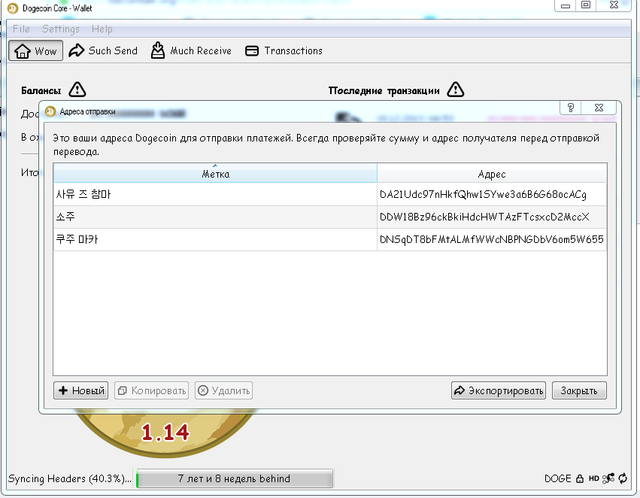The width and height of the screenshot is (640, 498).
Task: Click warning icon beside Последние транзакции
Action: tap(456, 89)
